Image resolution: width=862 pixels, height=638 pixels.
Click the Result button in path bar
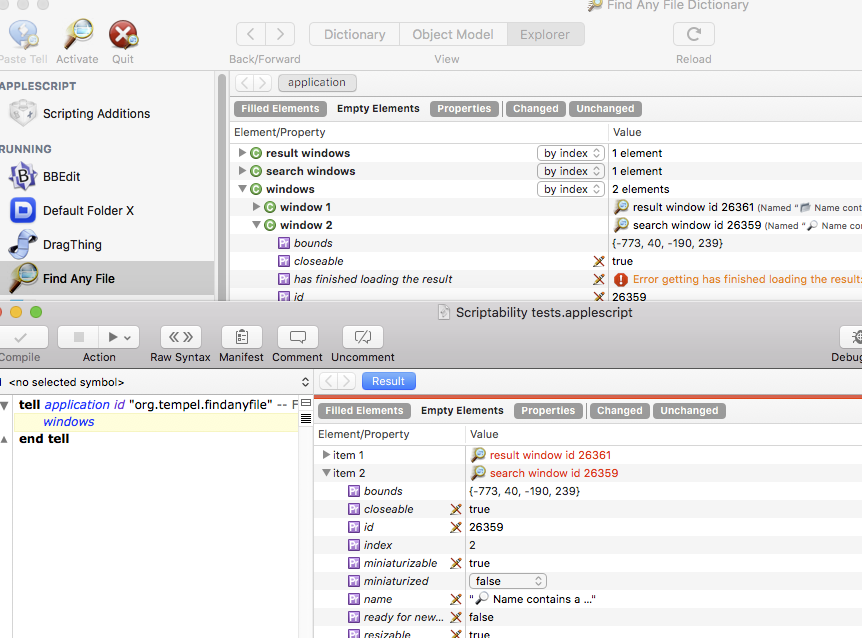(x=388, y=381)
